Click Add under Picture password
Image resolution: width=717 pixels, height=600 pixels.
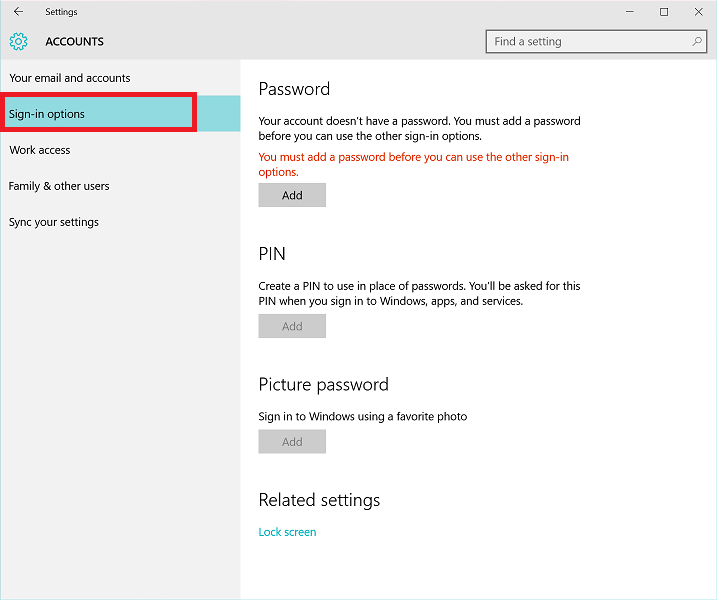(x=292, y=442)
